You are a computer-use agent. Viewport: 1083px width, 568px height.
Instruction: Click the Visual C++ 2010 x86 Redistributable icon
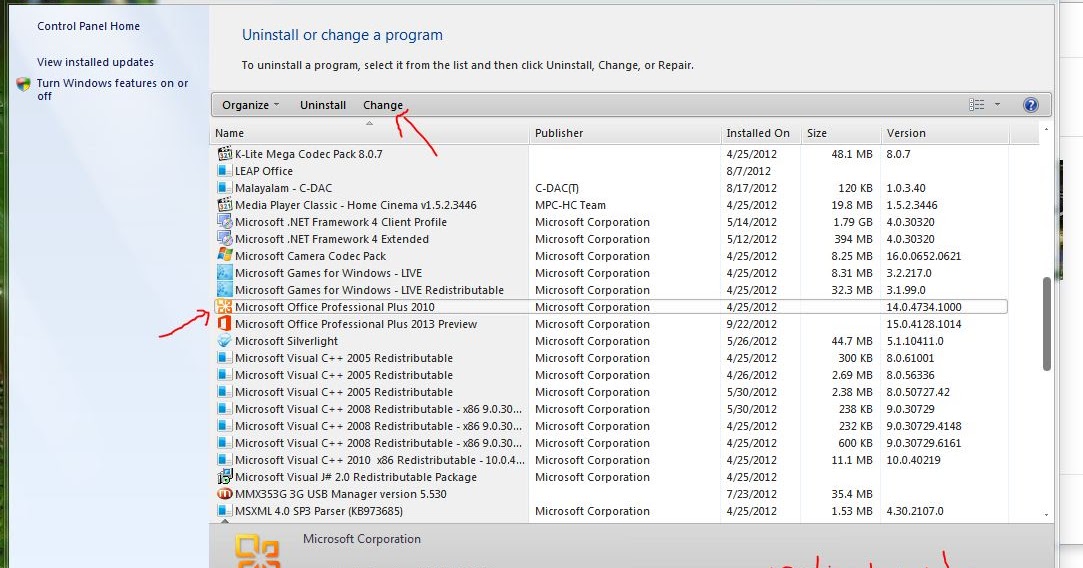pyautogui.click(x=224, y=460)
